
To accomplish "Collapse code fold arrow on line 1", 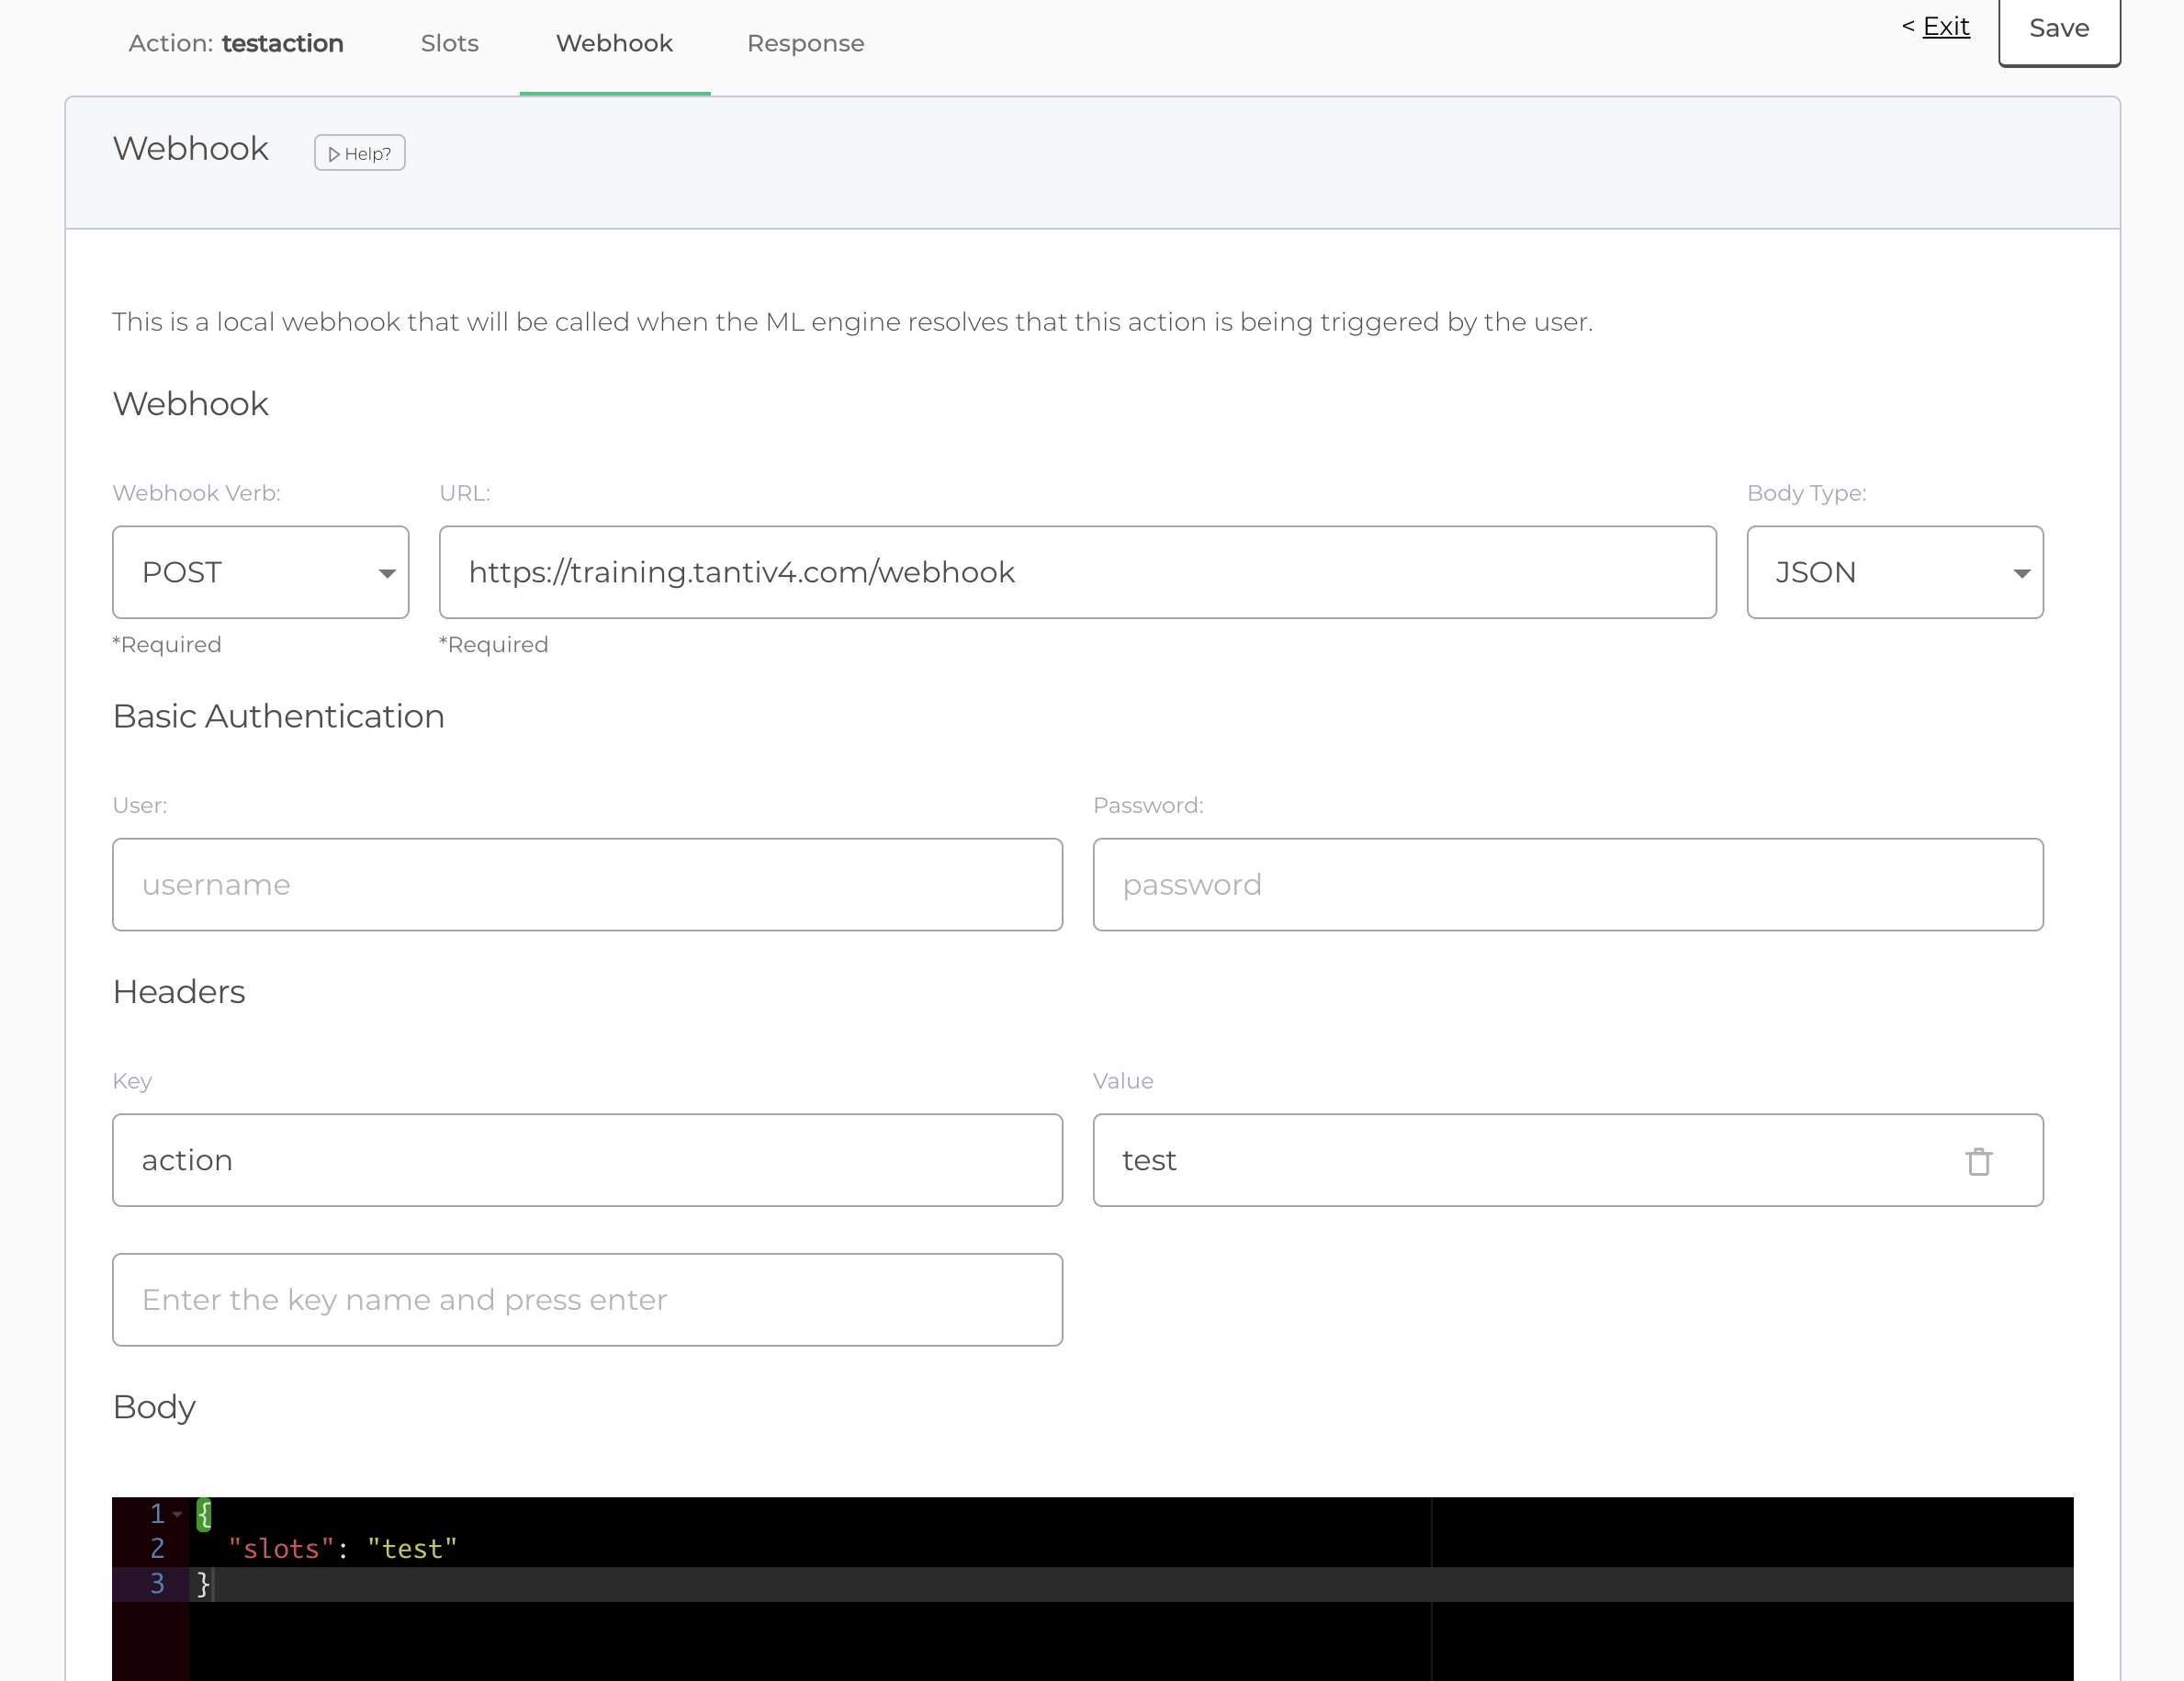I will (178, 1514).
